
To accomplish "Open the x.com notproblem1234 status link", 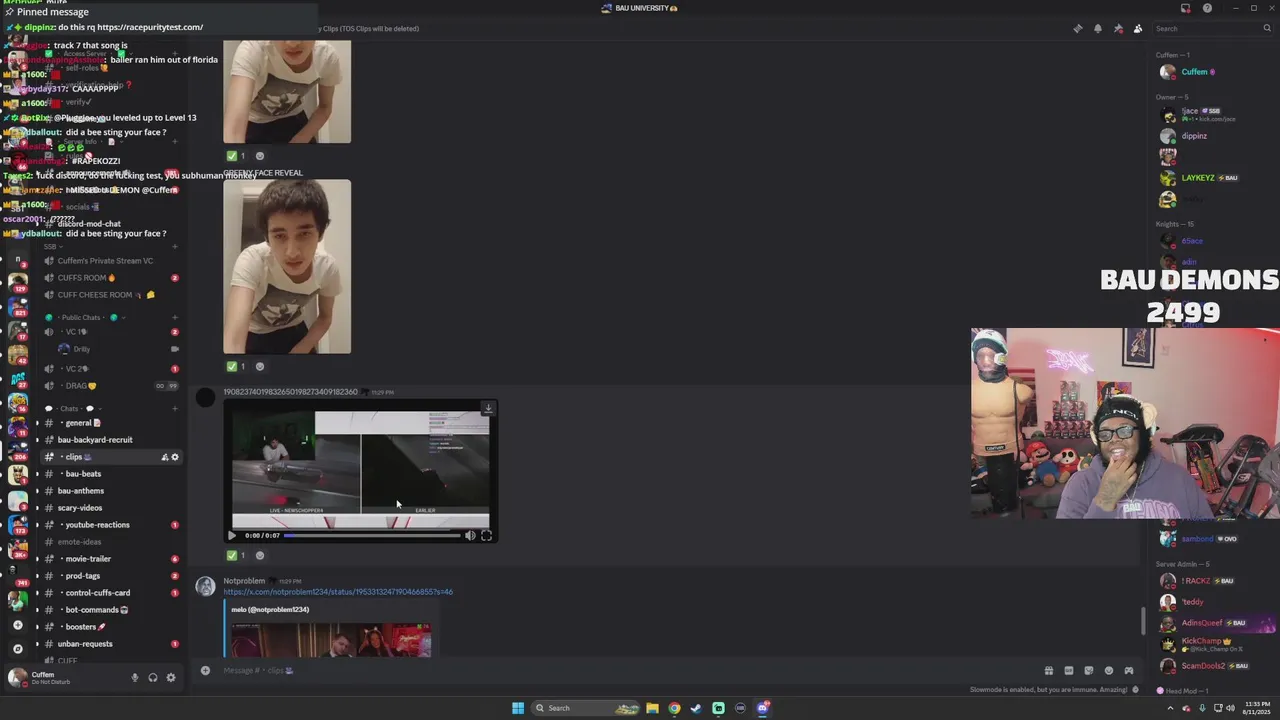I will 338,592.
